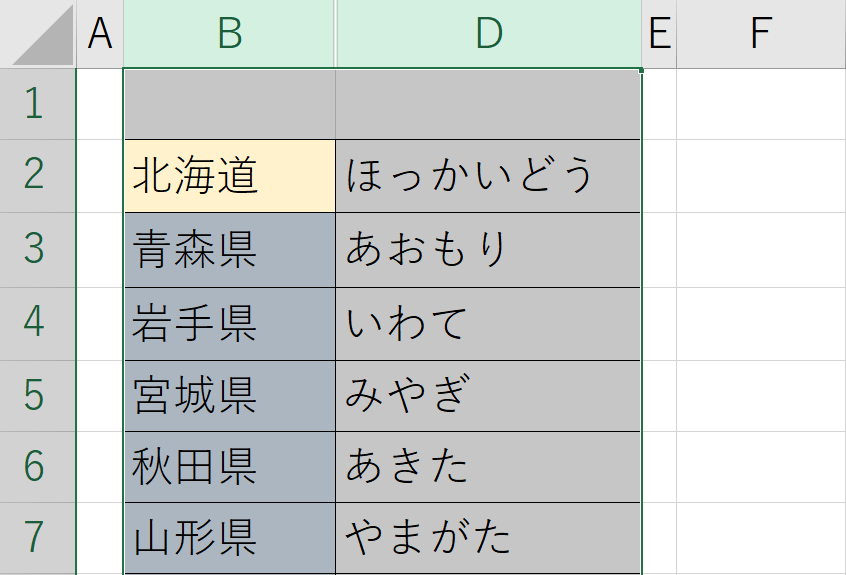Click the empty gray header cell B1
Image resolution: width=846 pixels, height=575 pixels.
tap(230, 104)
